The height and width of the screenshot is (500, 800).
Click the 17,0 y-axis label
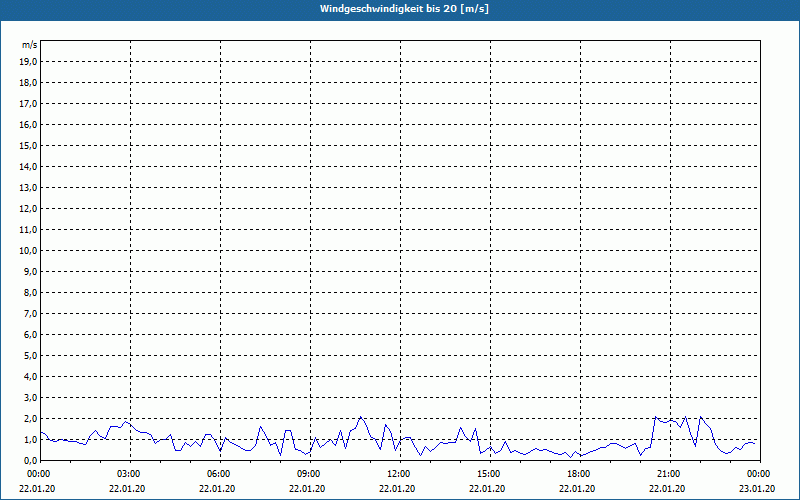tap(28, 104)
